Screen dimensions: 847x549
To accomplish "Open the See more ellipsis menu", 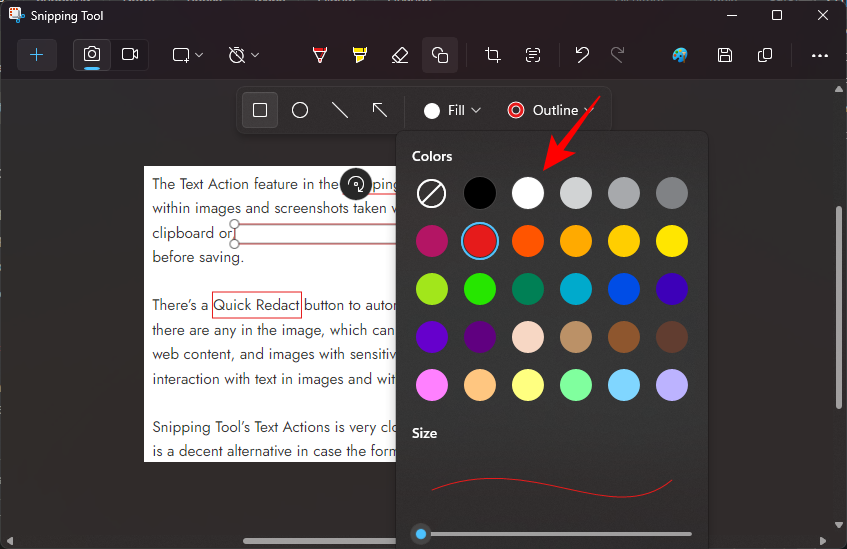I will (819, 55).
